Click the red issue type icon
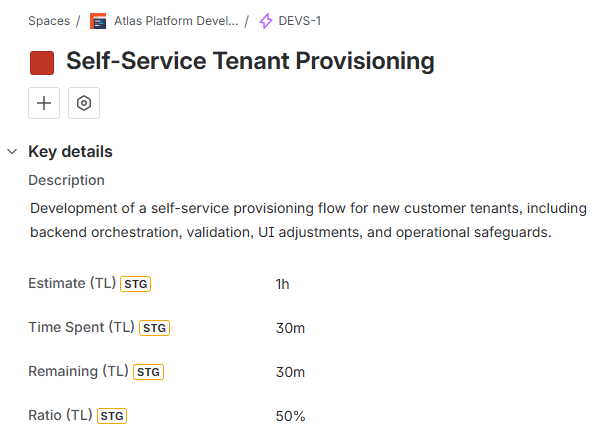Screen dimensions: 600x440 (42, 62)
